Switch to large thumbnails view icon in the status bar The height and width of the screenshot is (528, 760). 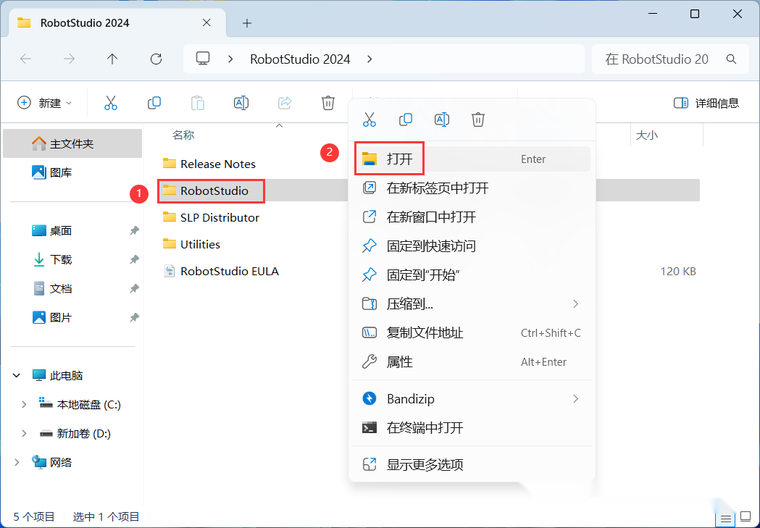tap(746, 517)
